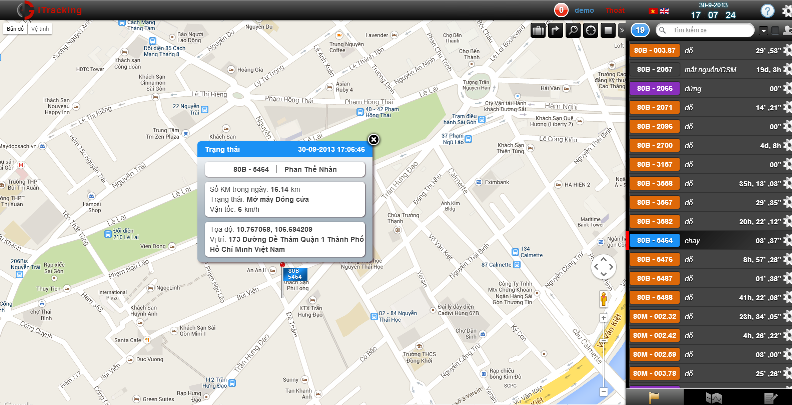Select vehicle 80B - 6488
This screenshot has height=405, width=792.
655,297
